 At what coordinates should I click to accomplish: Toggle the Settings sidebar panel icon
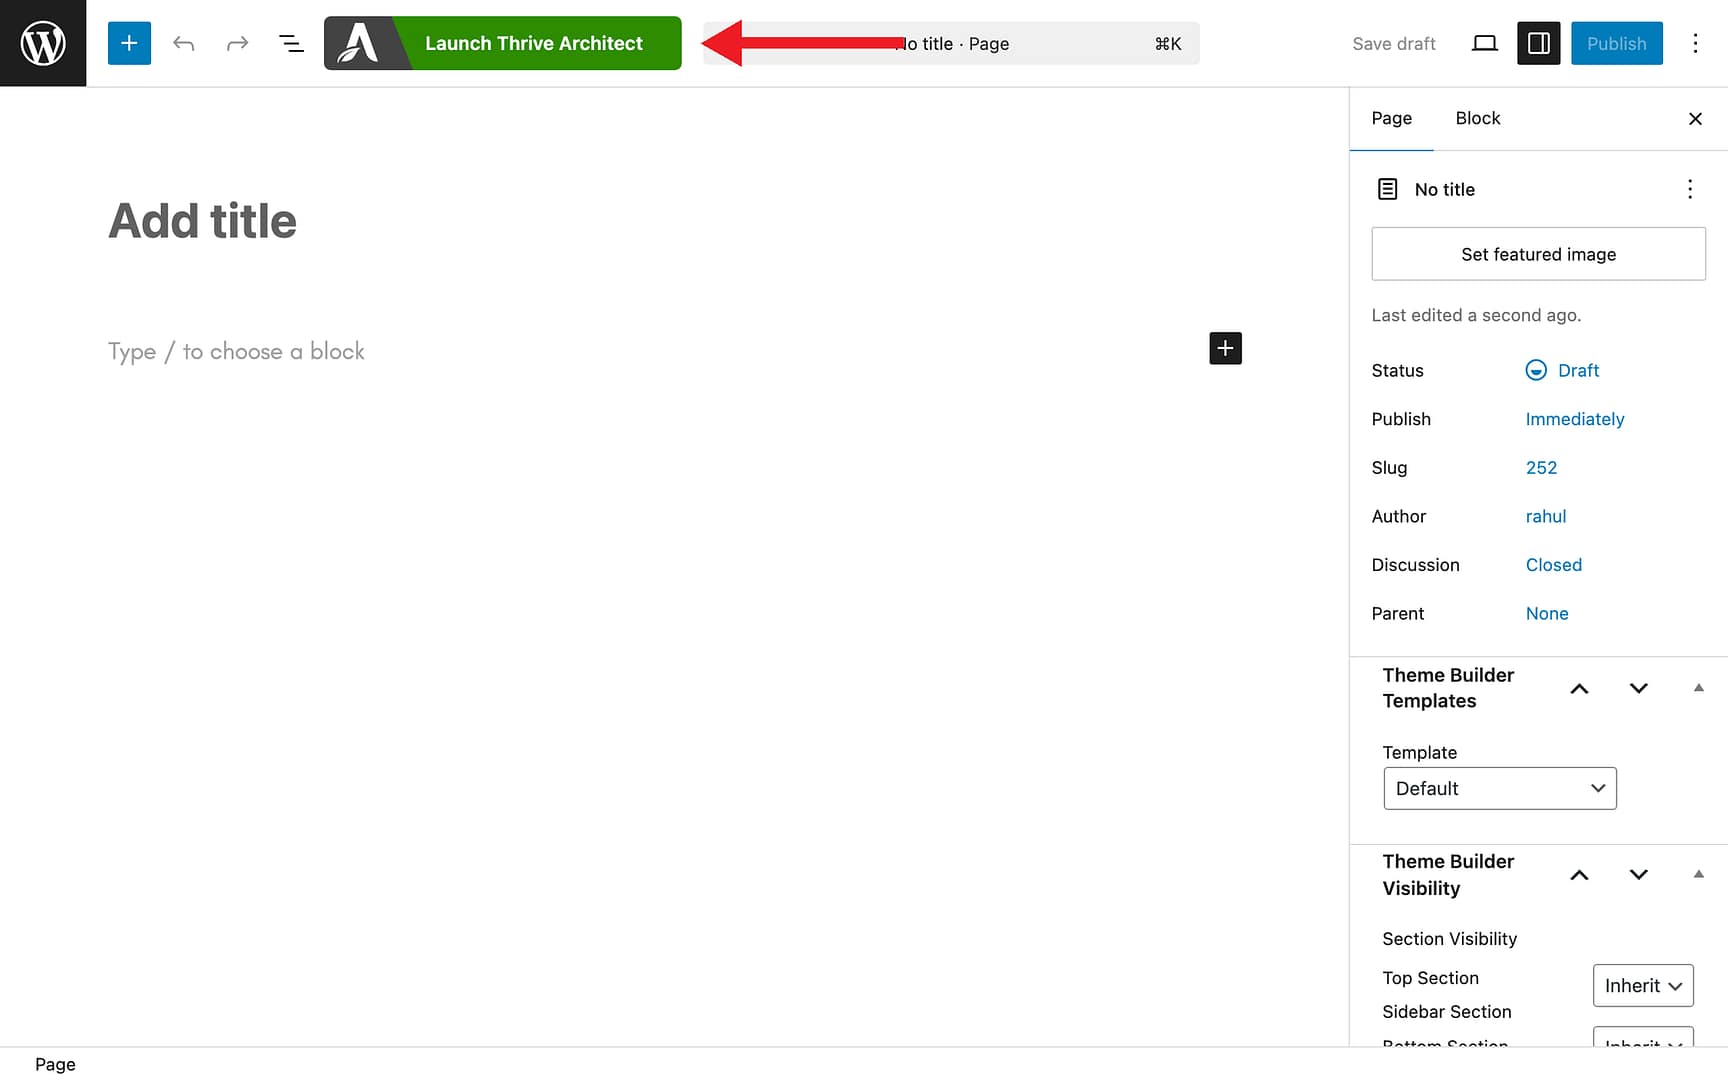[x=1538, y=43]
